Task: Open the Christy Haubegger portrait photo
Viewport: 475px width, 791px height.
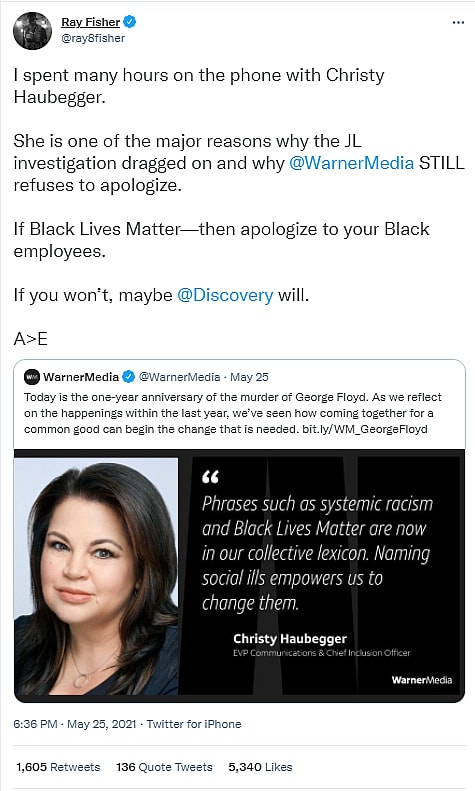Action: tap(96, 576)
